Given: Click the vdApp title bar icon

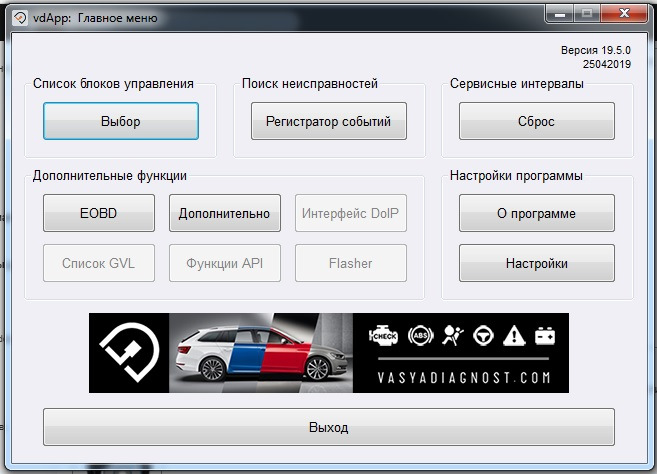Looking at the screenshot, I should tap(20, 18).
